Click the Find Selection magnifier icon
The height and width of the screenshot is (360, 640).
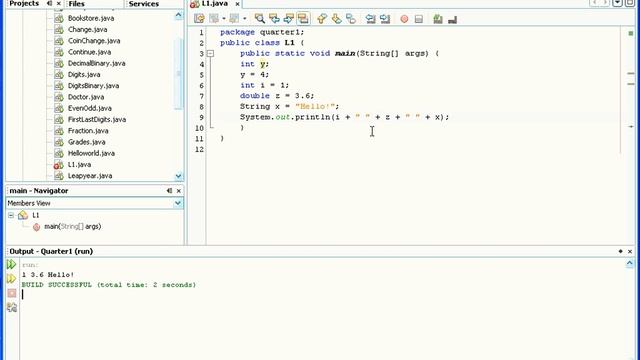[x=260, y=18]
